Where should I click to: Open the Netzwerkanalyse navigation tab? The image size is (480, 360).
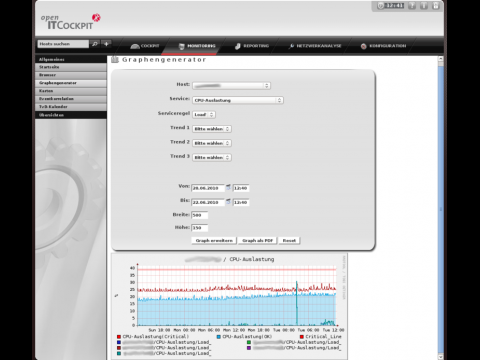(315, 46)
